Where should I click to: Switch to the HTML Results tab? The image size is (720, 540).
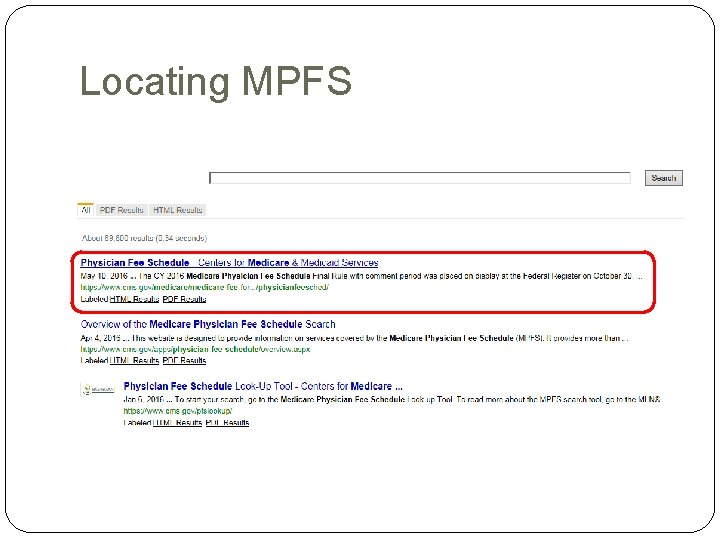click(x=177, y=210)
